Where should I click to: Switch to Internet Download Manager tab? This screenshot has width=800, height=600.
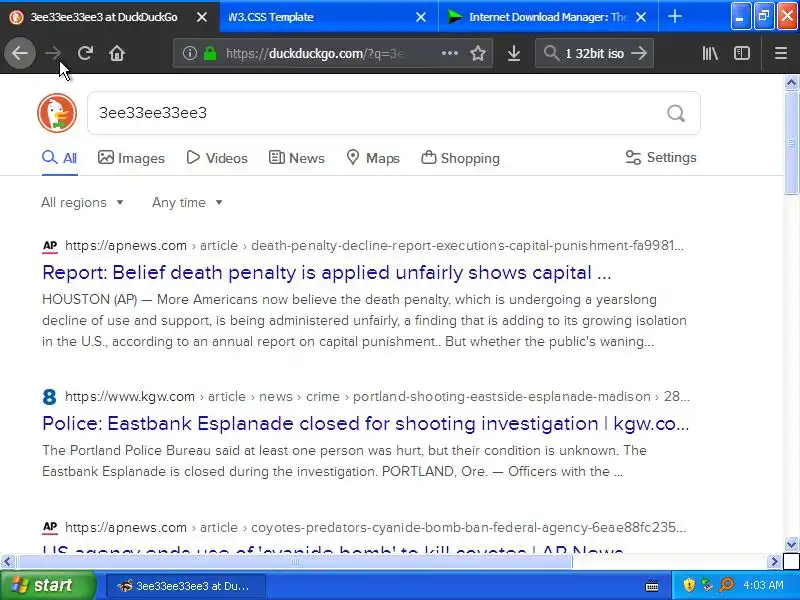(x=548, y=17)
